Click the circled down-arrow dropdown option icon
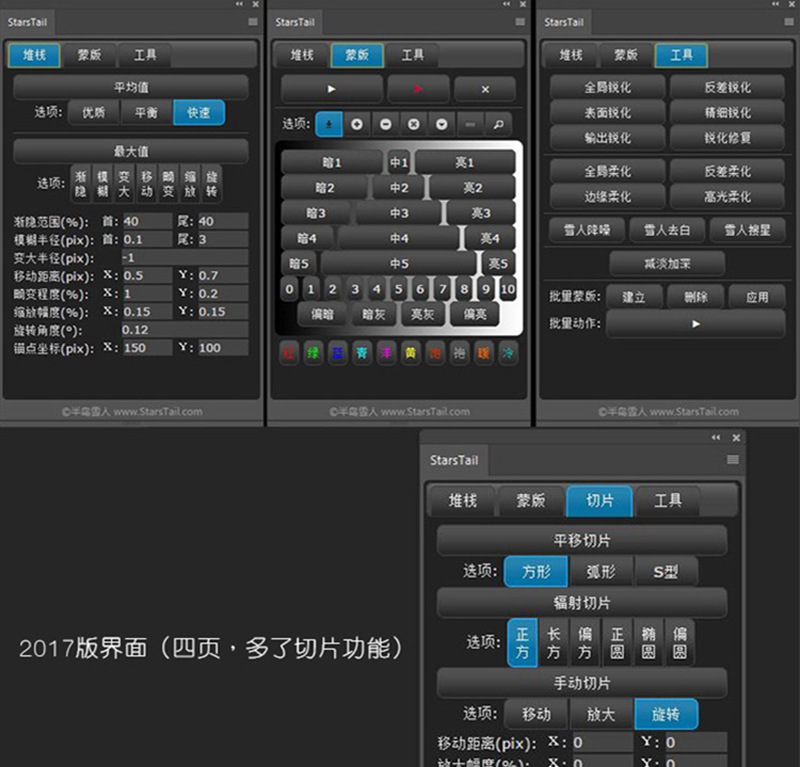Image resolution: width=800 pixels, height=767 pixels. point(441,124)
